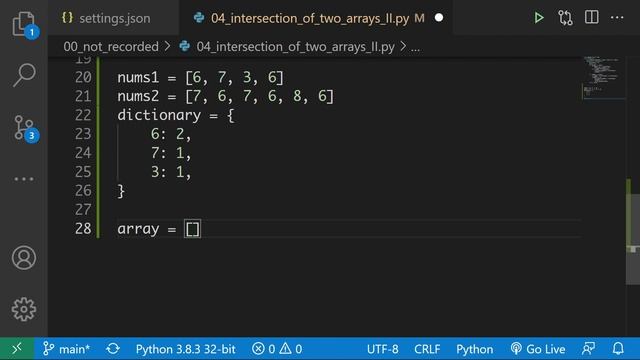Open the Accounts menu icon
This screenshot has height=360, width=640.
(24, 258)
